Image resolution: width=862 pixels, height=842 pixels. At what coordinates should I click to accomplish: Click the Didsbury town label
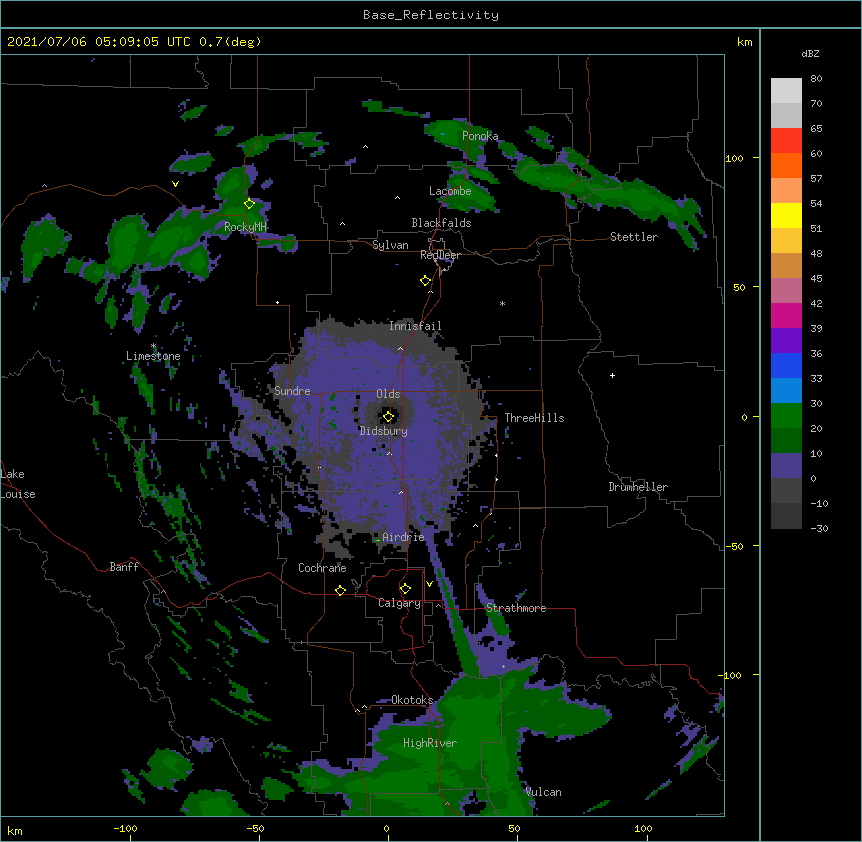pos(384,431)
